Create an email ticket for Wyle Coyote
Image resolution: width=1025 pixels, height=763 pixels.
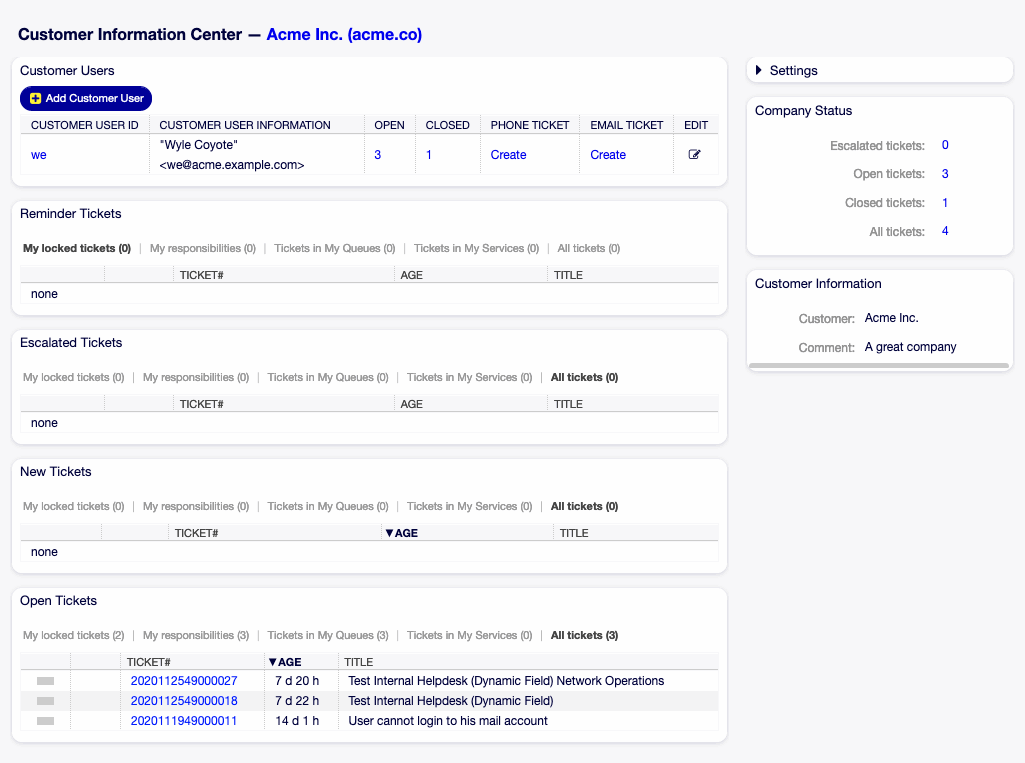point(608,155)
